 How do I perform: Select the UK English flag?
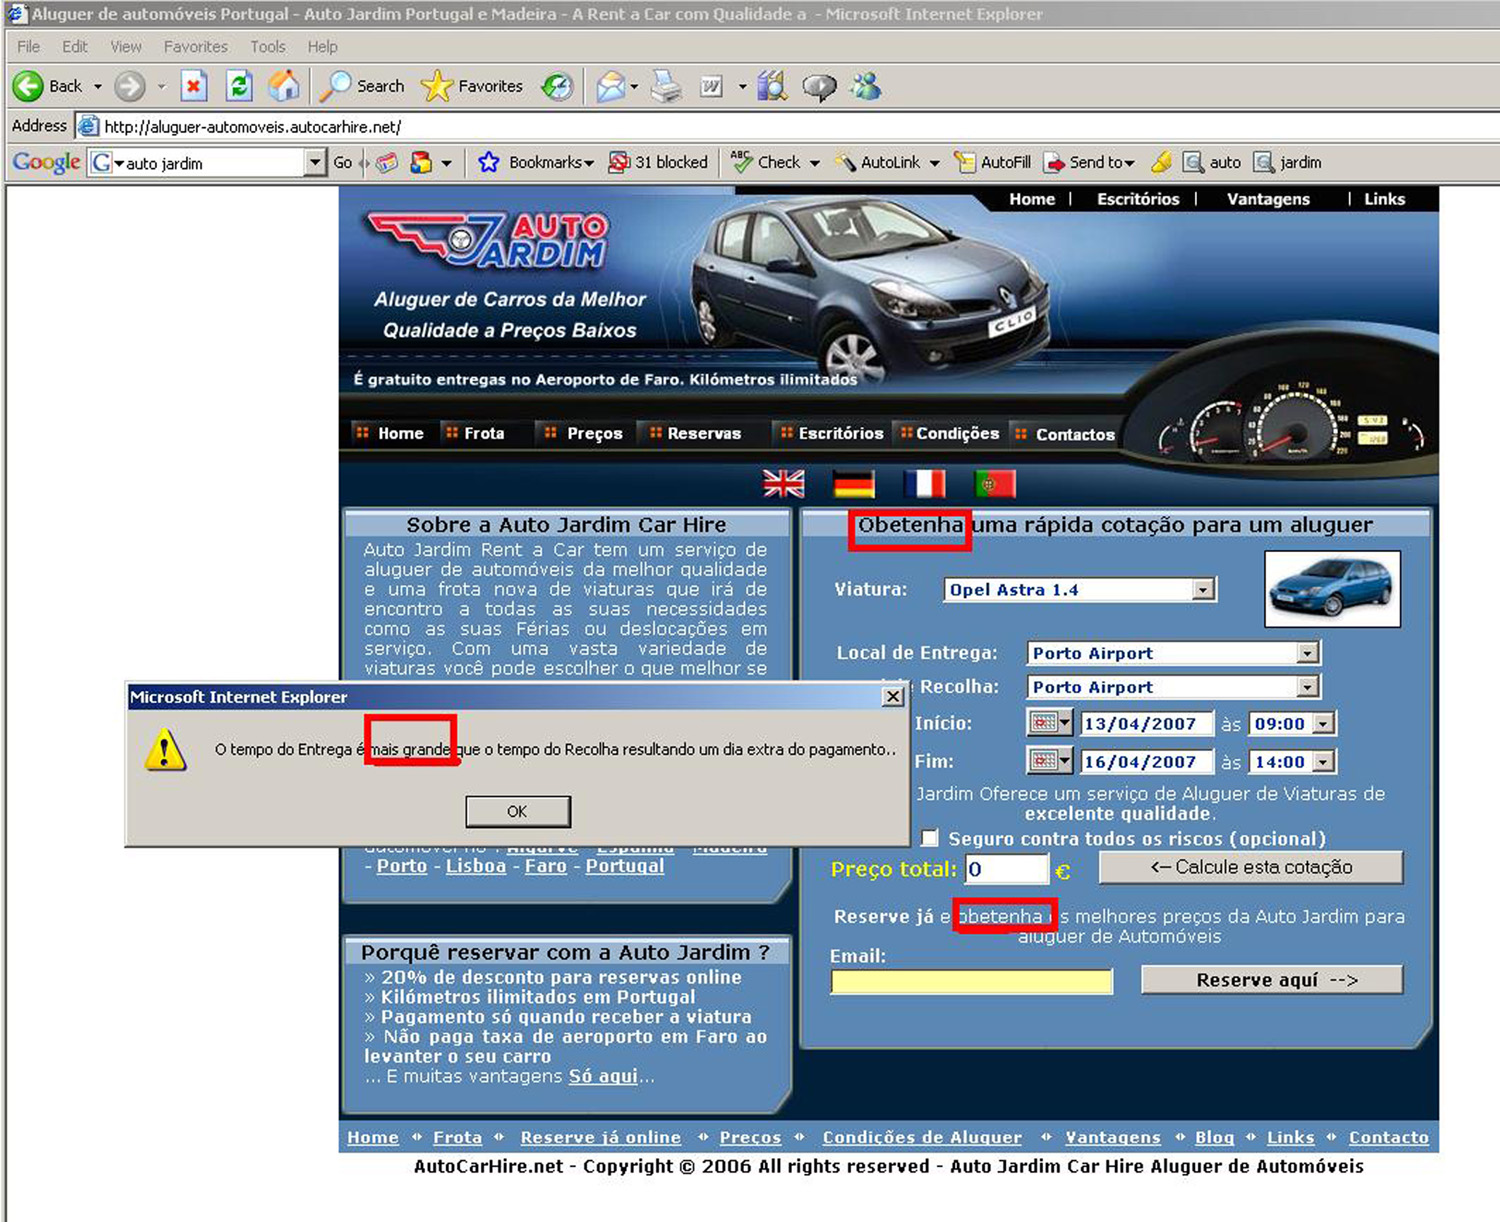[784, 484]
